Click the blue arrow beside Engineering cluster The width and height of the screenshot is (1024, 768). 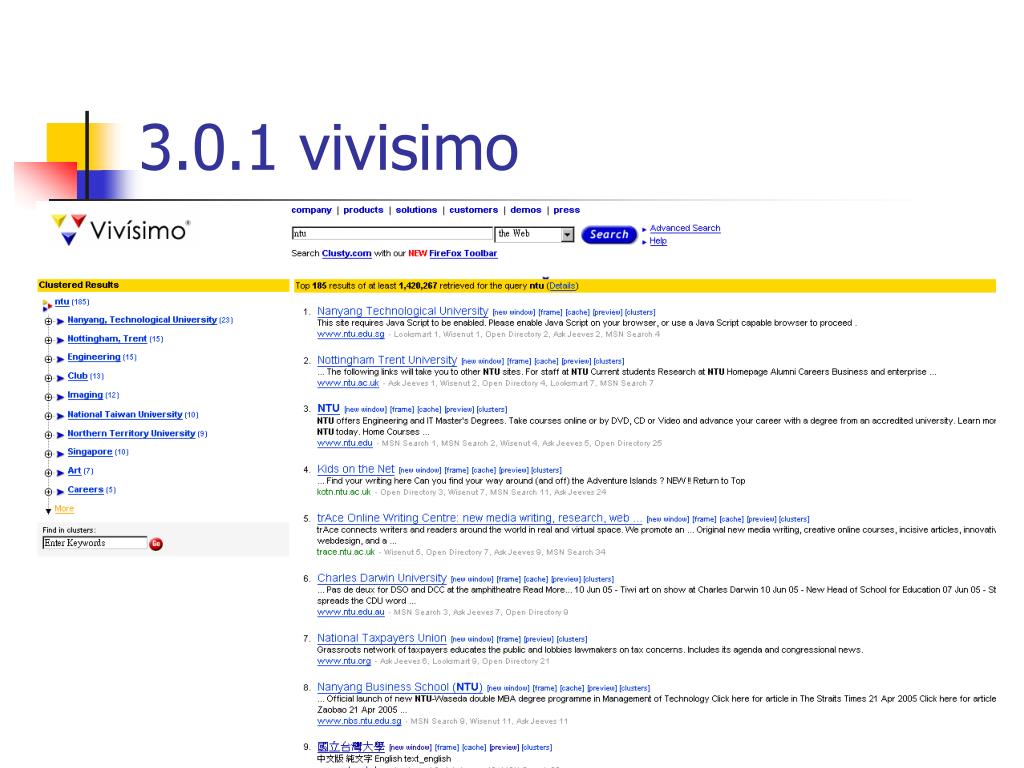(60, 359)
